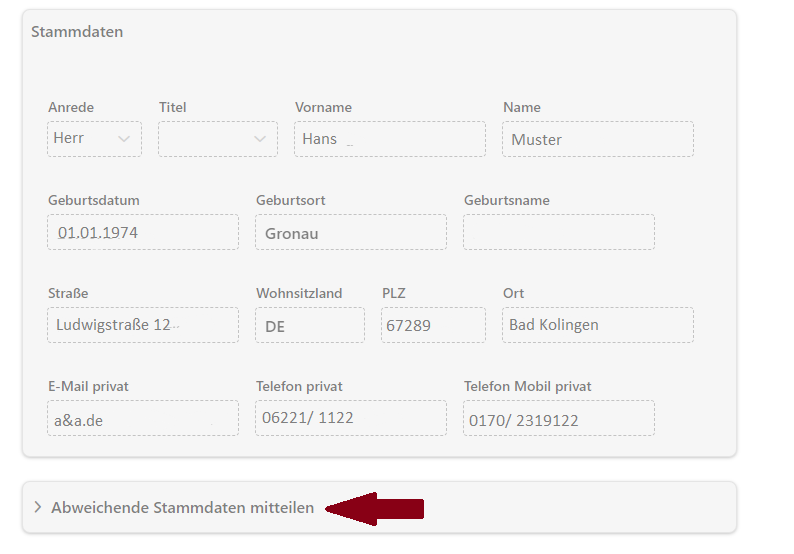
Task: Open the Titel dropdown
Action: click(218, 139)
